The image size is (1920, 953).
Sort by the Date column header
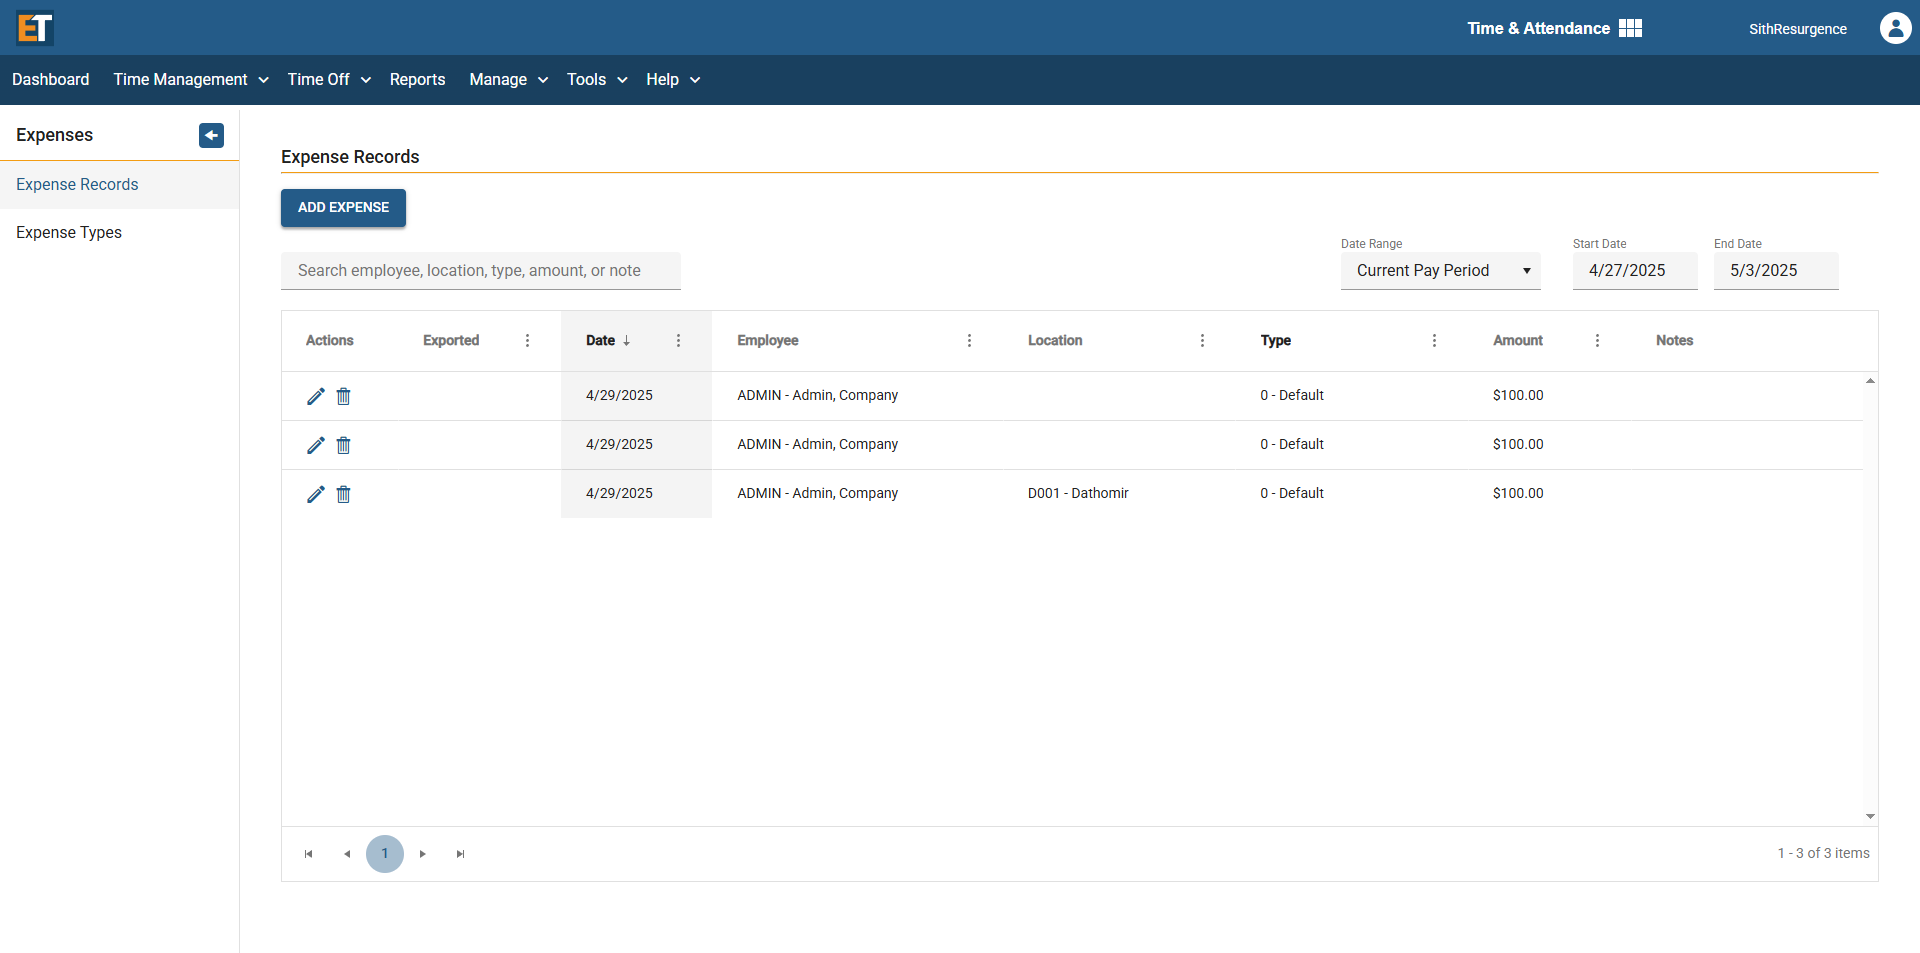click(x=600, y=341)
